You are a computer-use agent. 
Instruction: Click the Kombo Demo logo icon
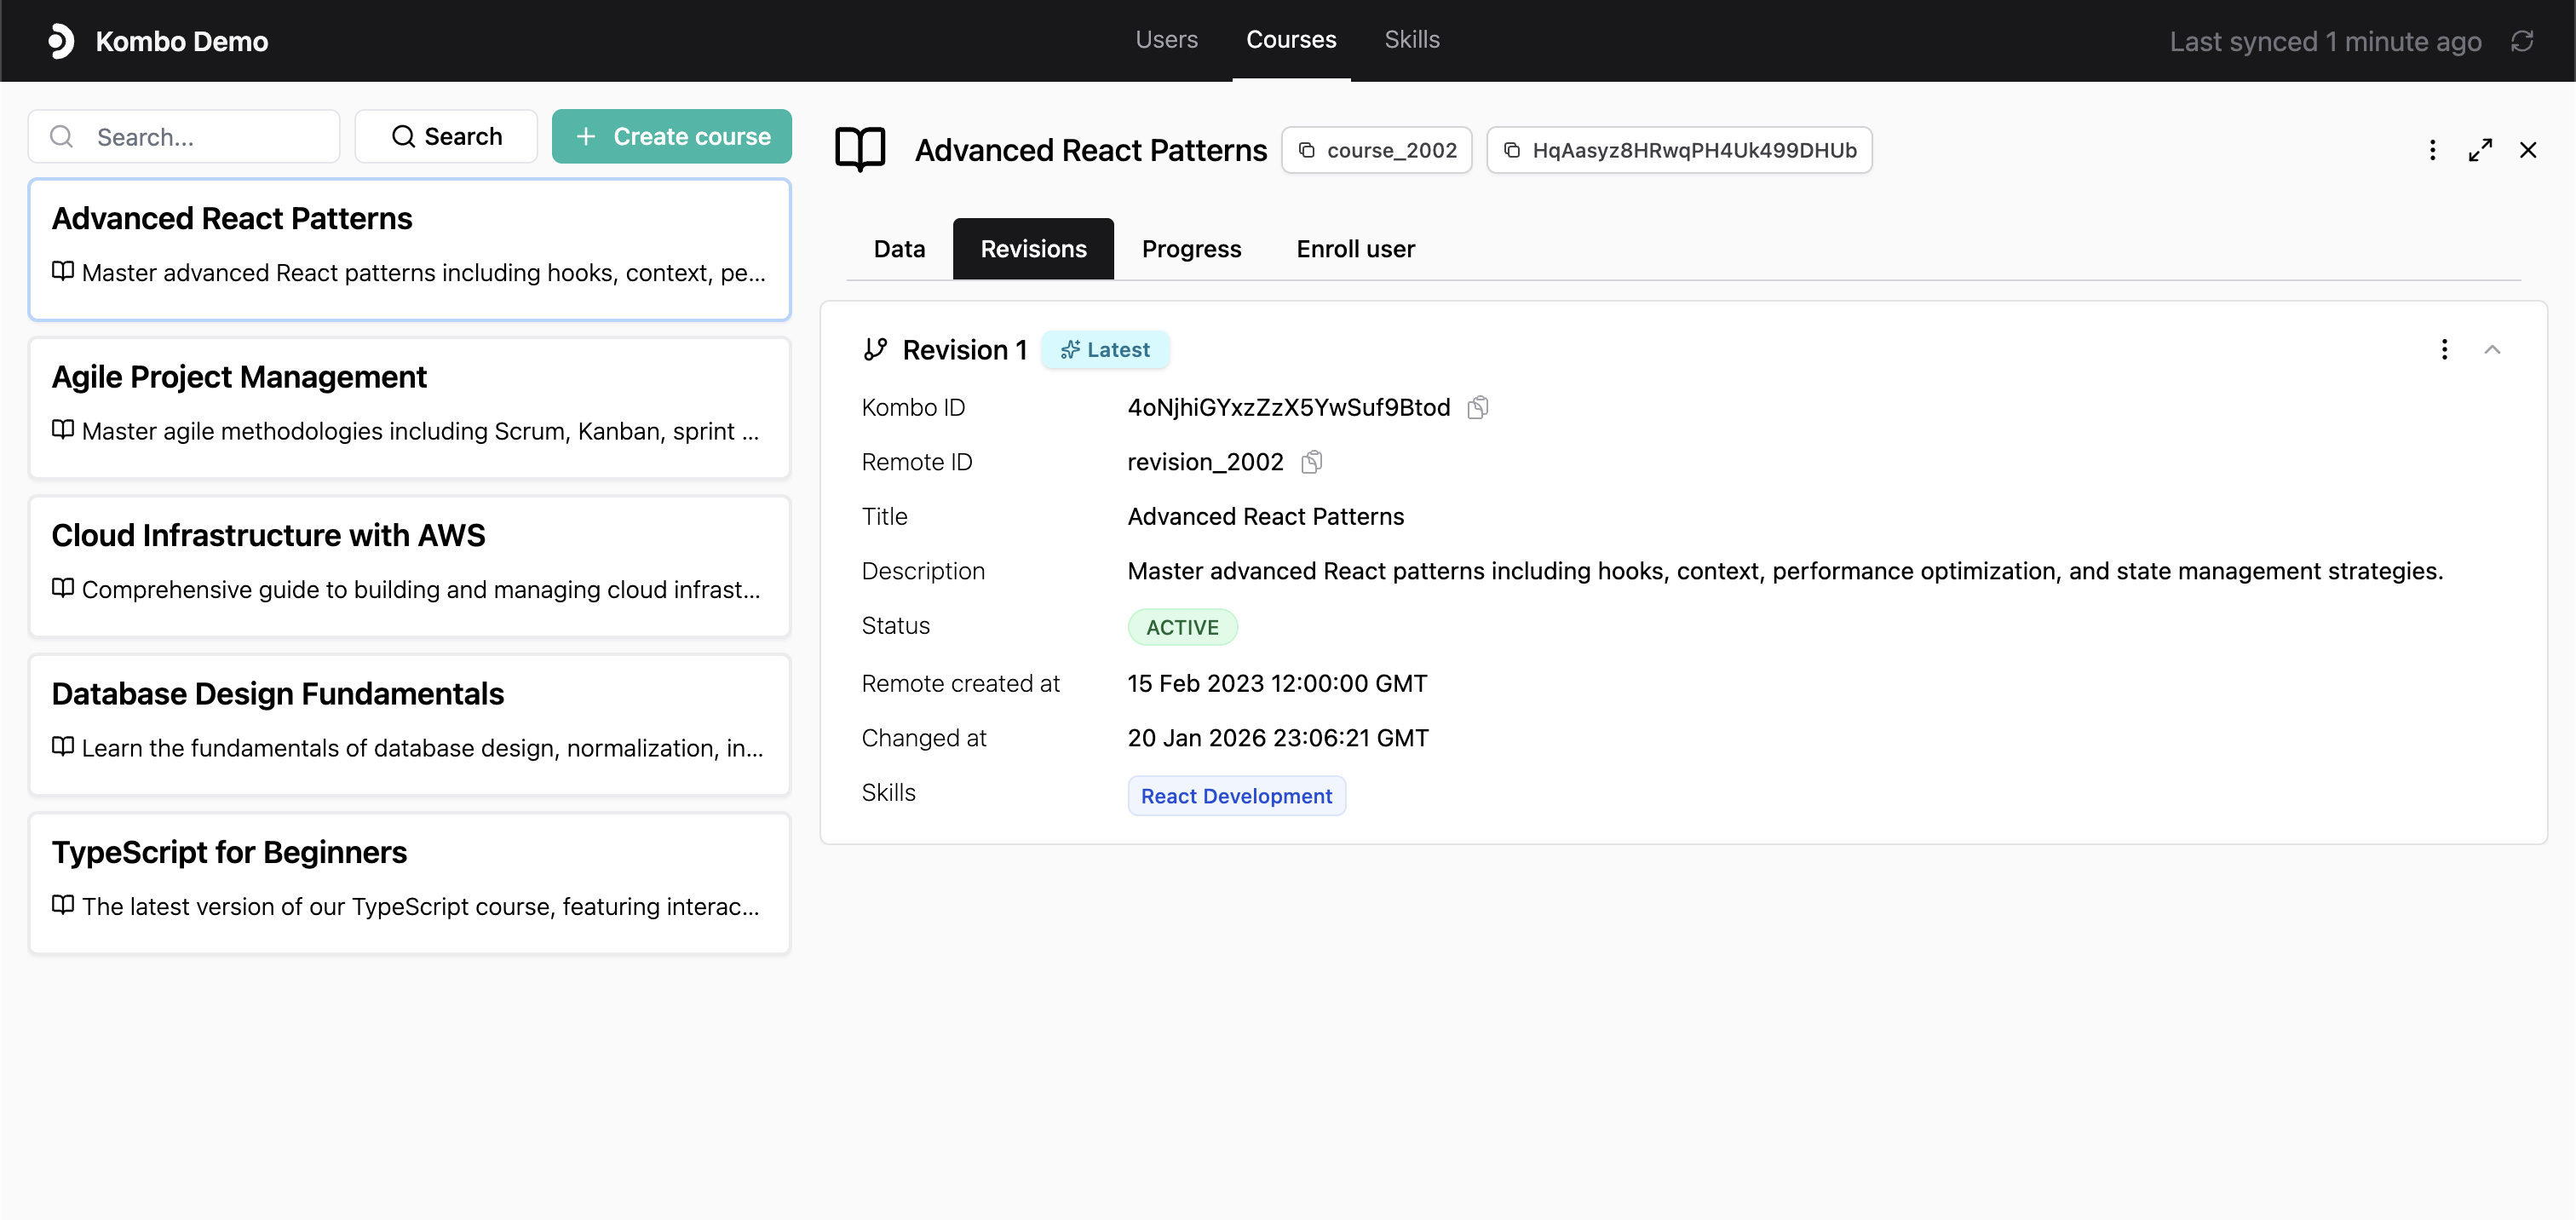point(61,41)
